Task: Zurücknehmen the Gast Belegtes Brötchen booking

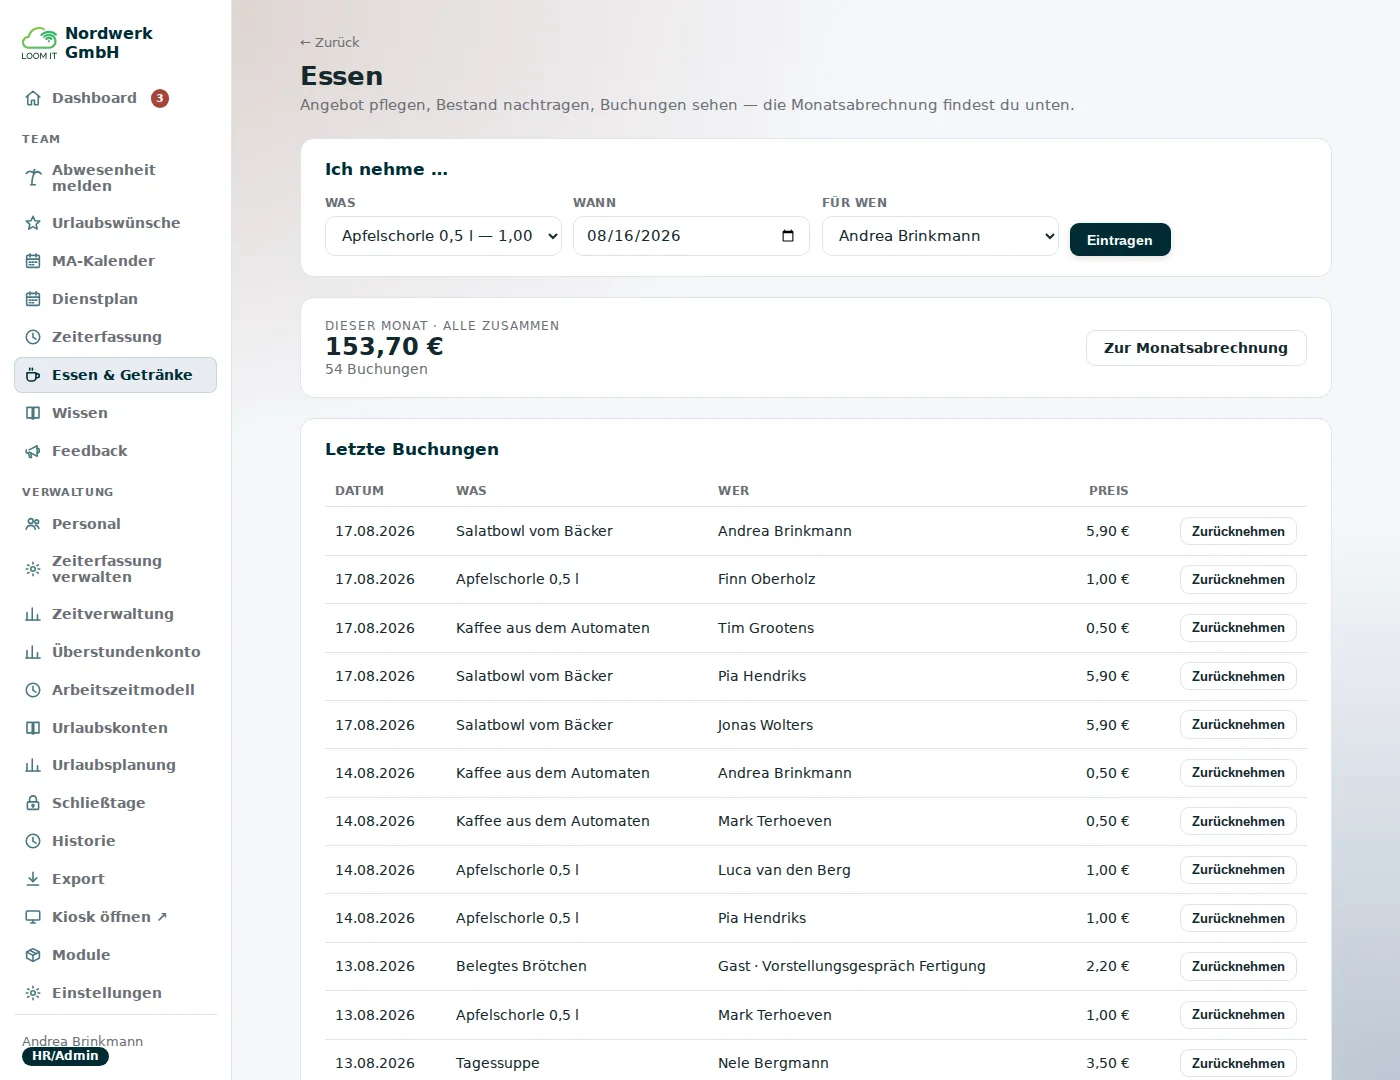Action: tap(1238, 967)
